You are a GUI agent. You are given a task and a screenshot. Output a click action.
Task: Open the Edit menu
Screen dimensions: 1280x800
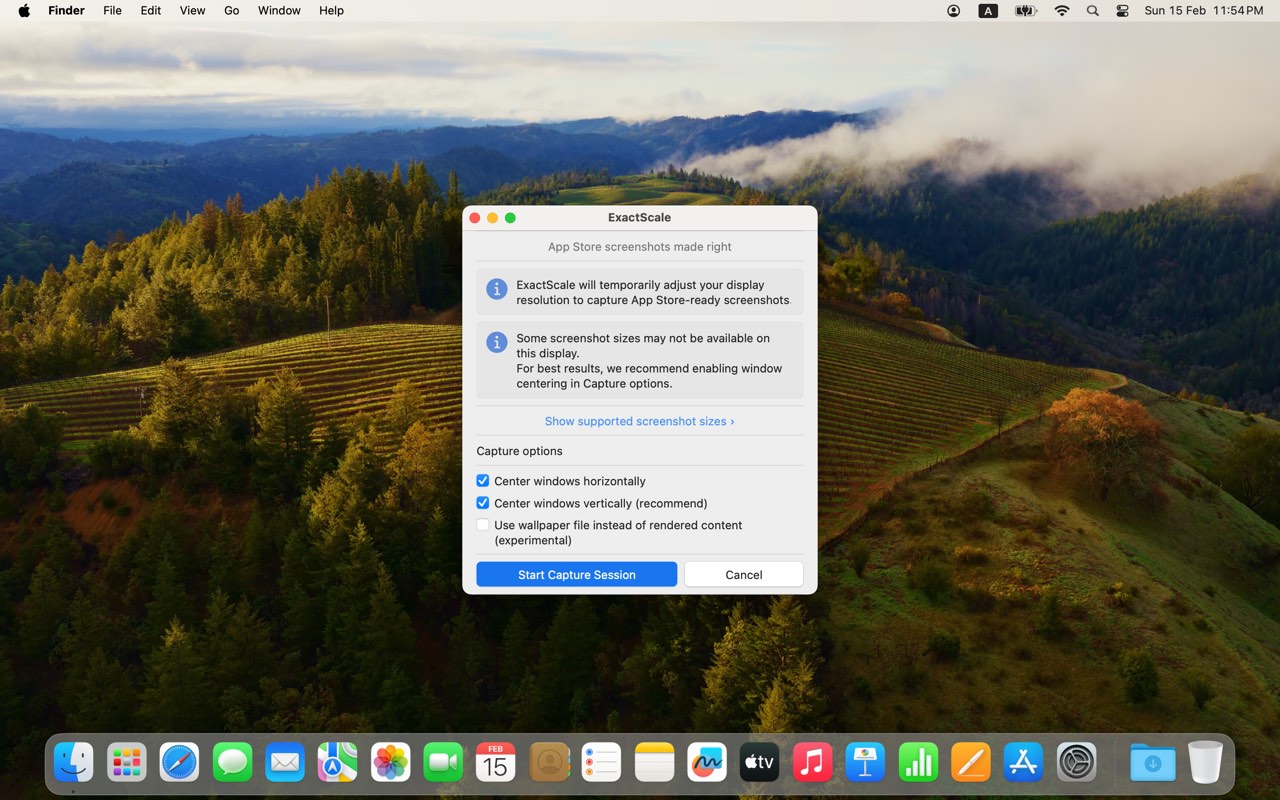(x=151, y=11)
